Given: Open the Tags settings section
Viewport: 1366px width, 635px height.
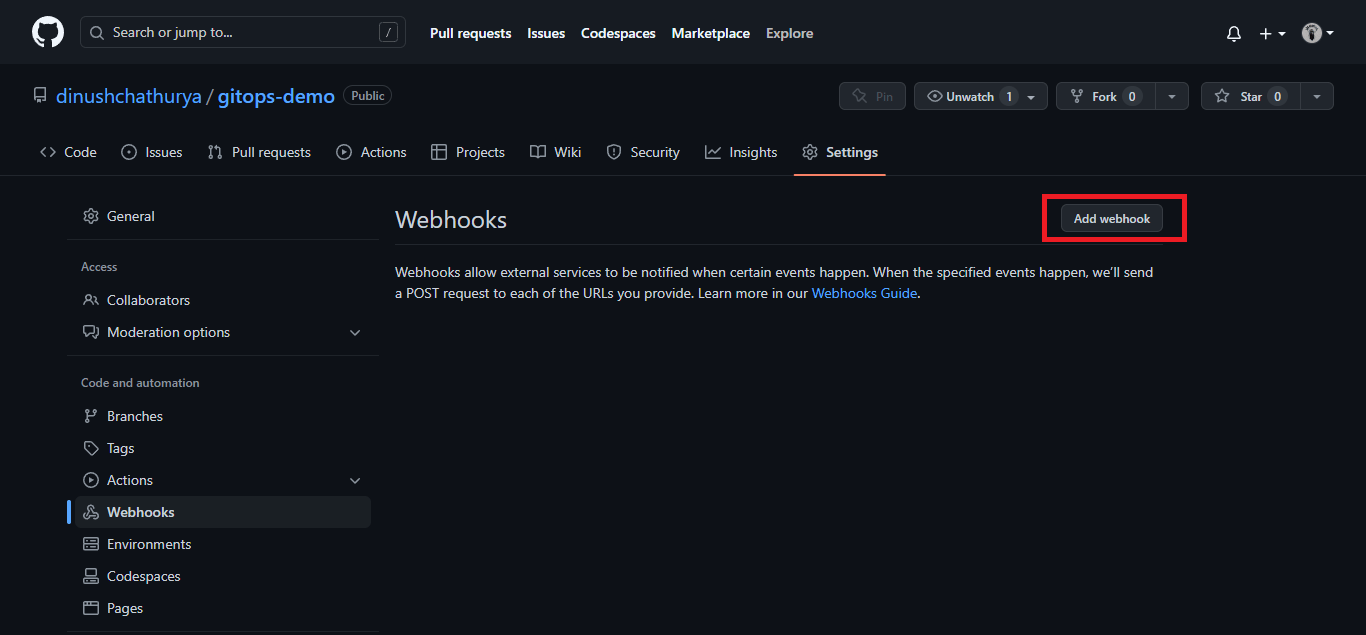Looking at the screenshot, I should [119, 447].
